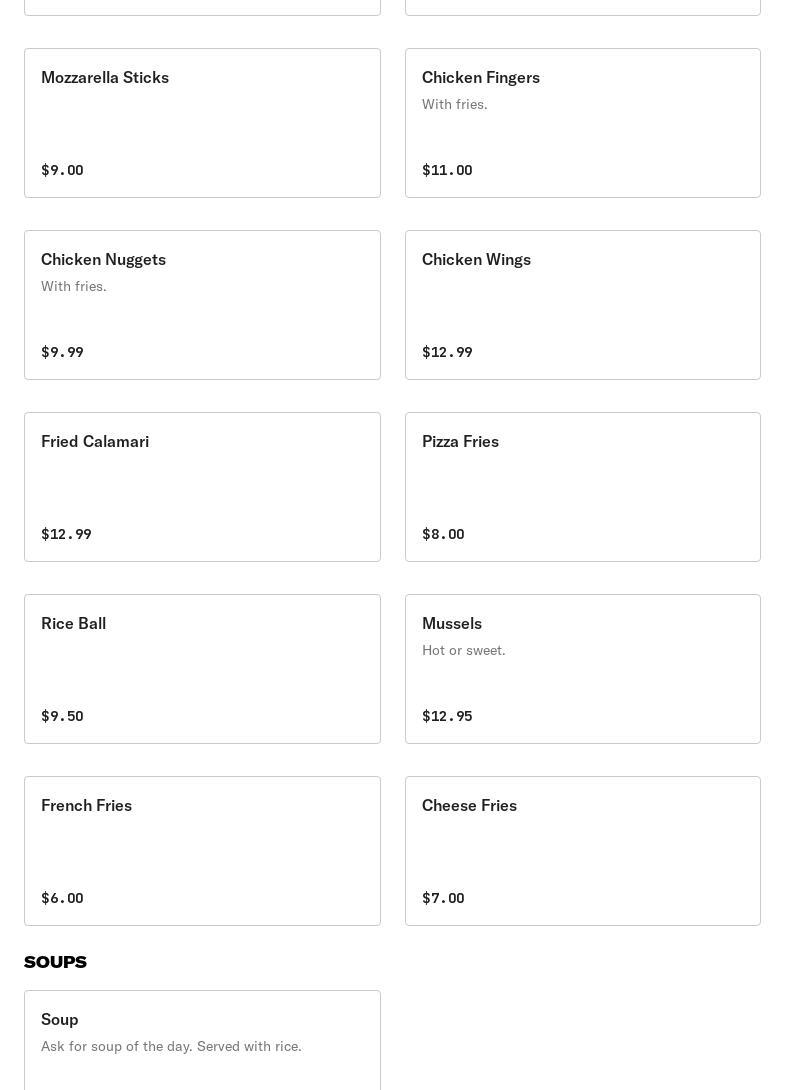Open the Mozzarella Sticks menu item
785x1090 pixels.
[x=202, y=122]
